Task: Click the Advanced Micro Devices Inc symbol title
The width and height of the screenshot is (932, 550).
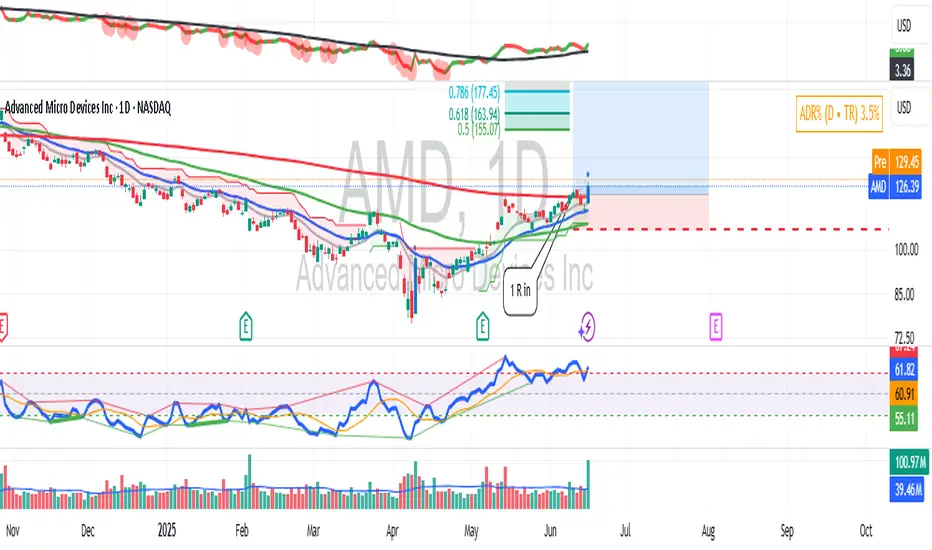Action: 88,107
